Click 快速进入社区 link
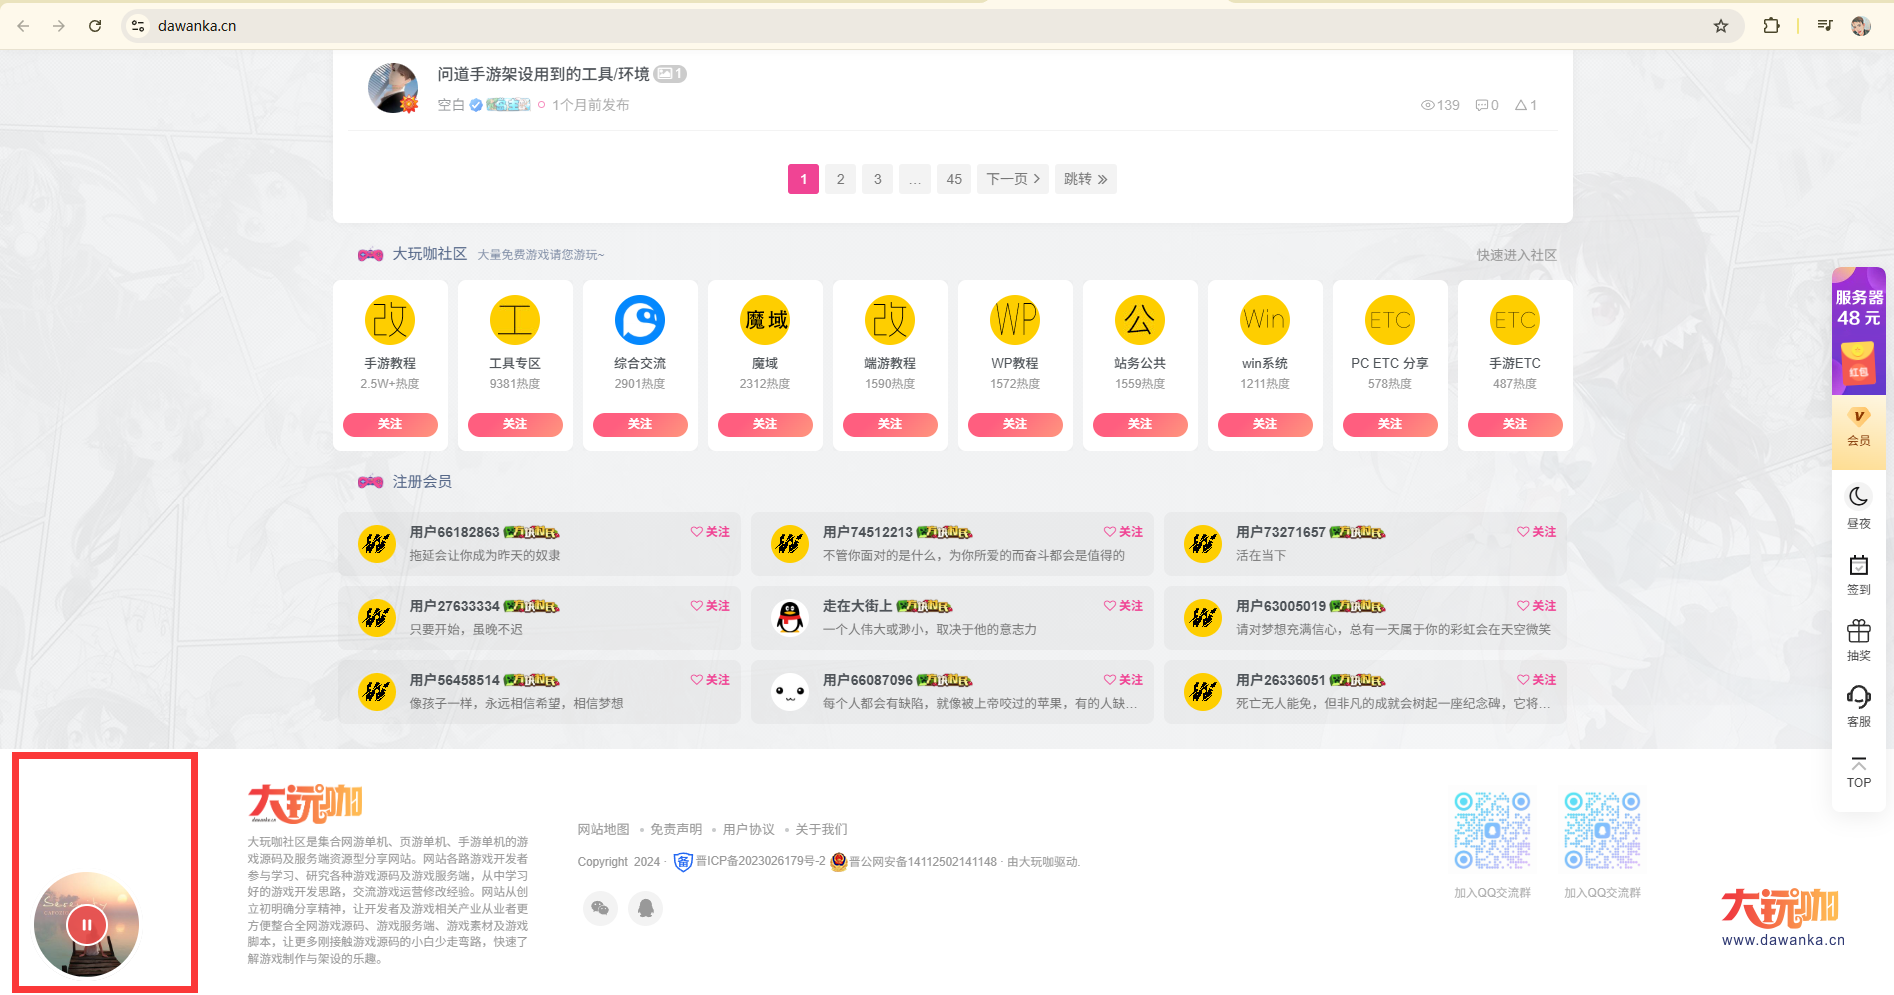Screen dimensions: 1894x995 coord(1516,255)
